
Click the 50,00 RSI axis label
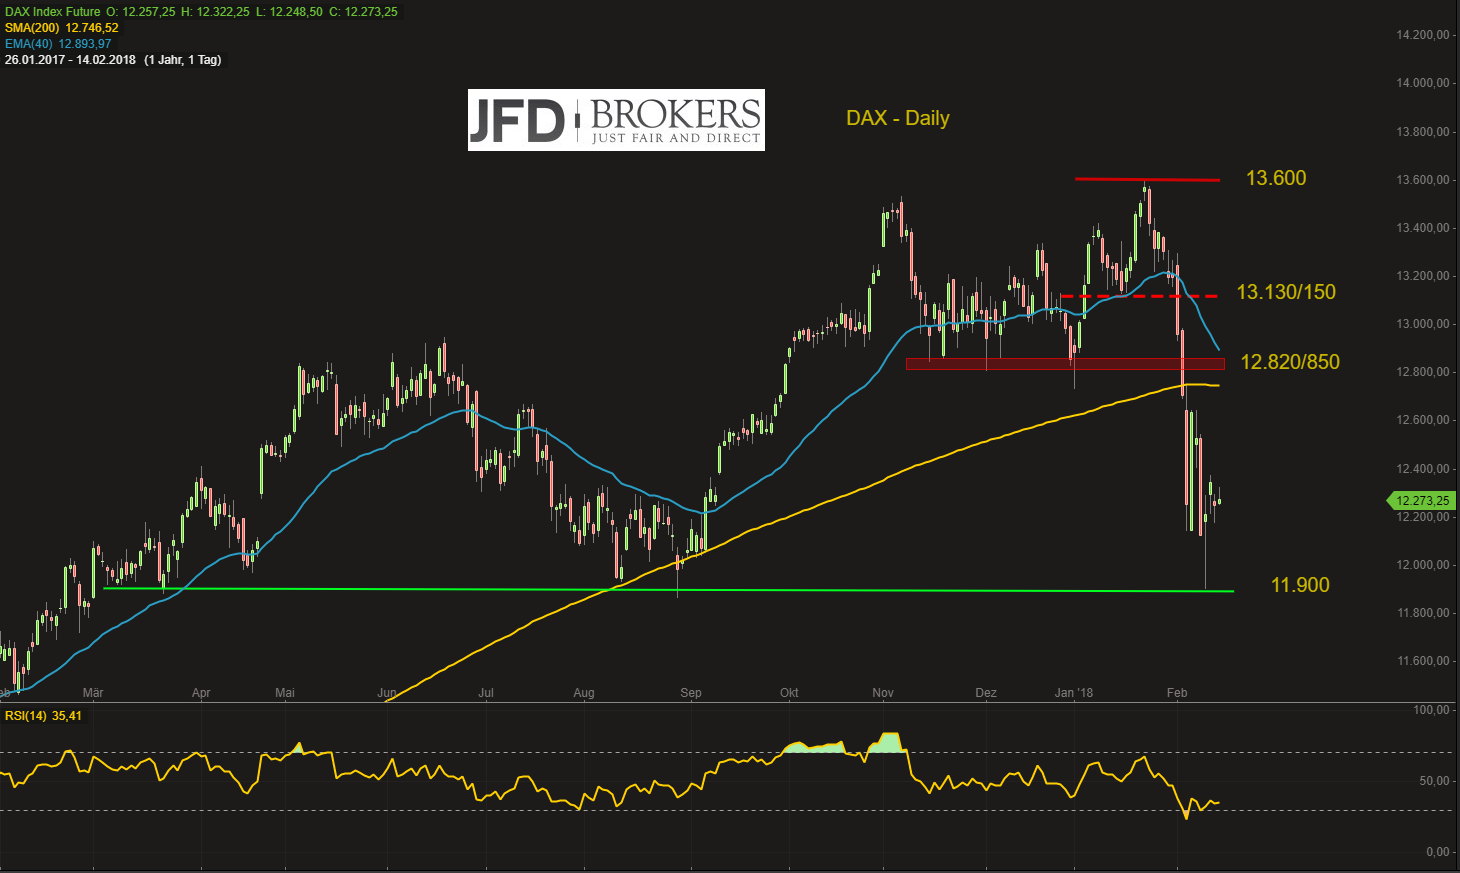point(1433,781)
